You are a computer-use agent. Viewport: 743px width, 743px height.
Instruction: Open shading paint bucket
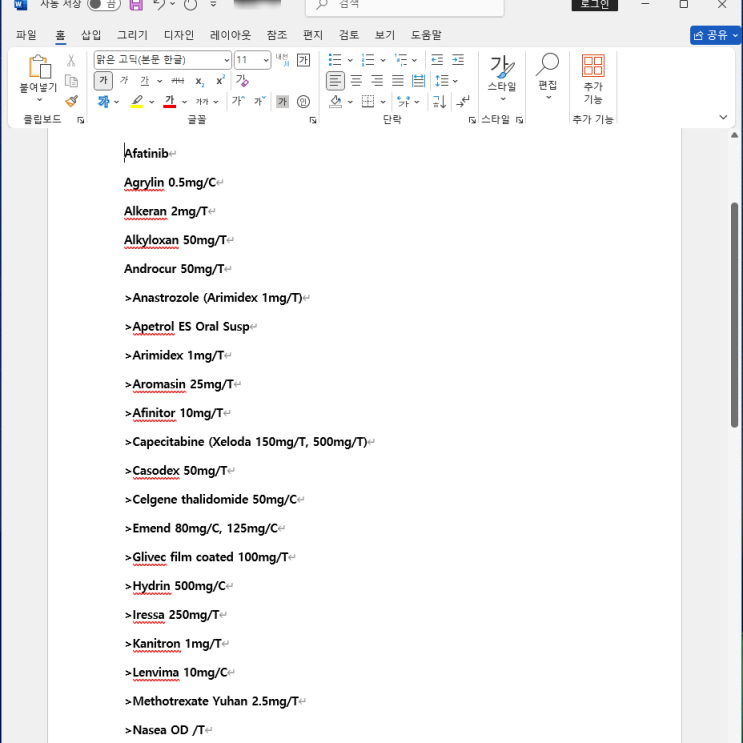(335, 101)
